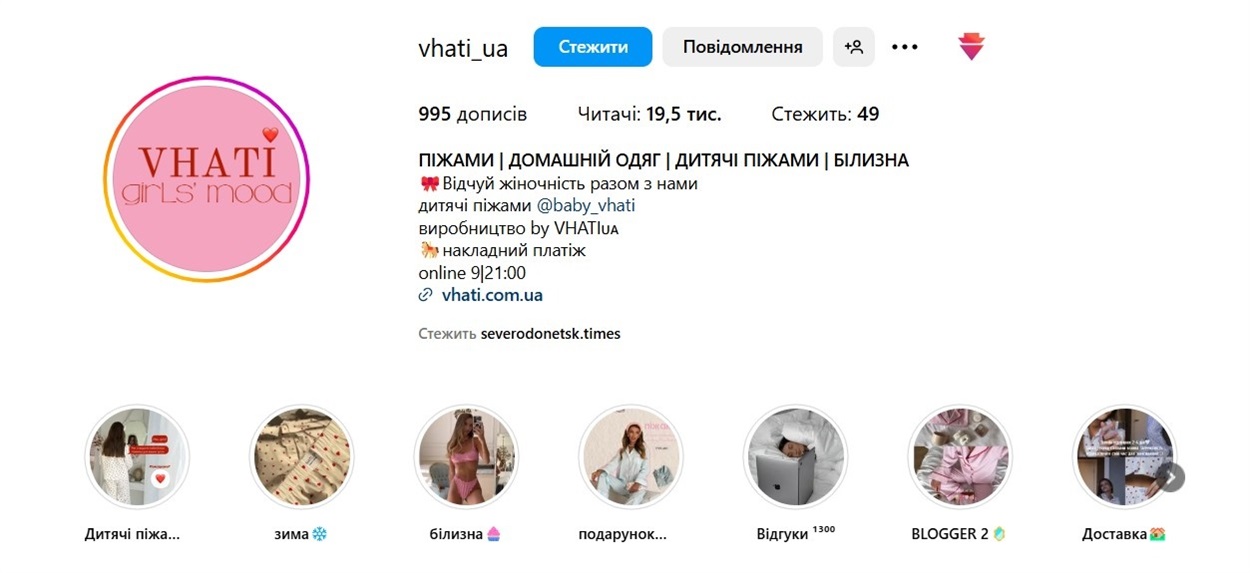
Task: Open severodonetsk.times mutual follower link
Action: [x=551, y=334]
